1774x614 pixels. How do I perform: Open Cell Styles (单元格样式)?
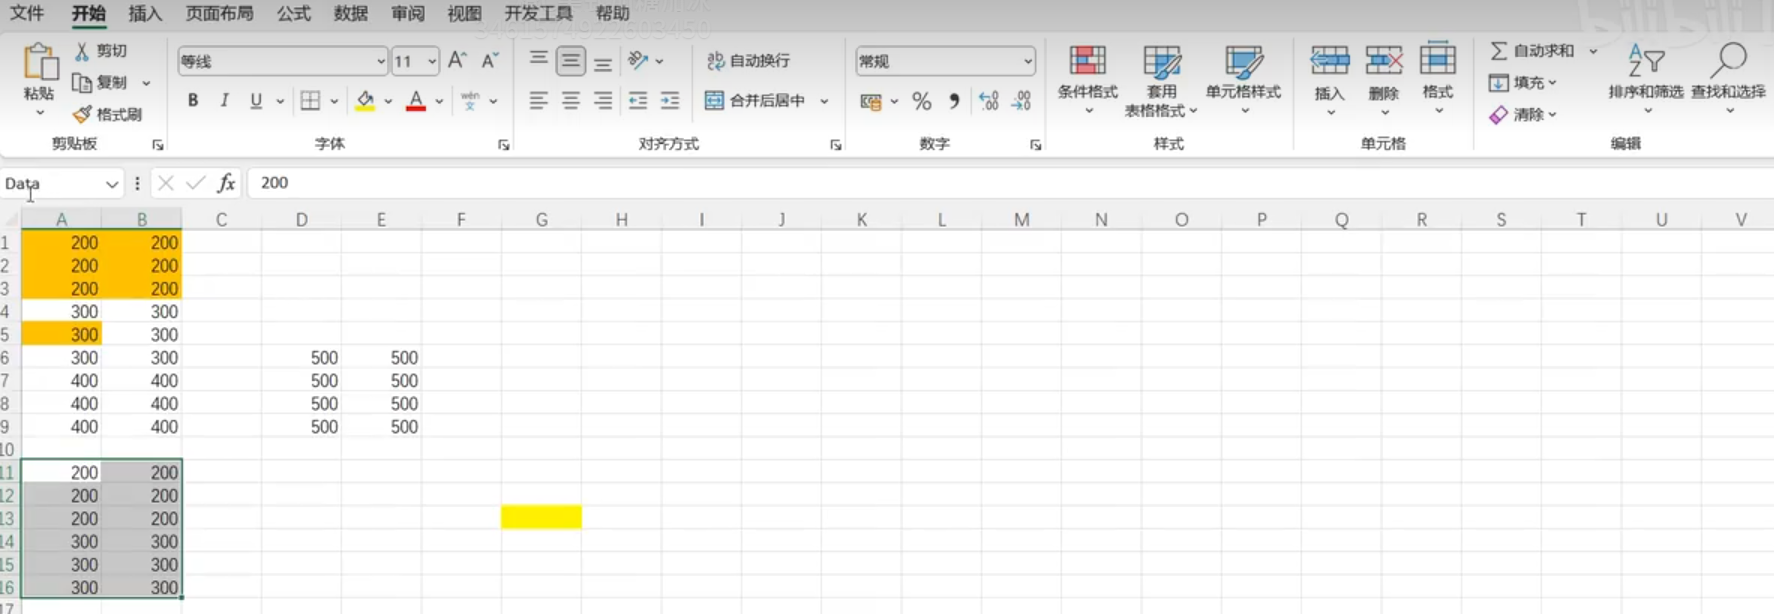1243,80
